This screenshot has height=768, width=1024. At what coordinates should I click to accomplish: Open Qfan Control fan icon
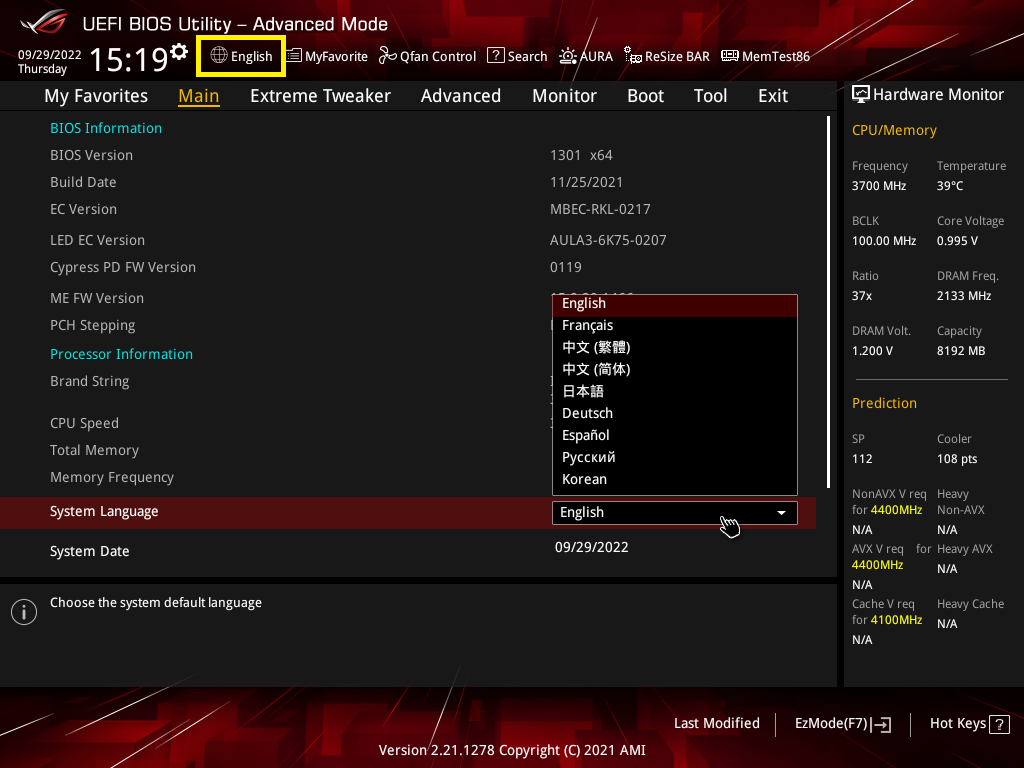(x=388, y=56)
